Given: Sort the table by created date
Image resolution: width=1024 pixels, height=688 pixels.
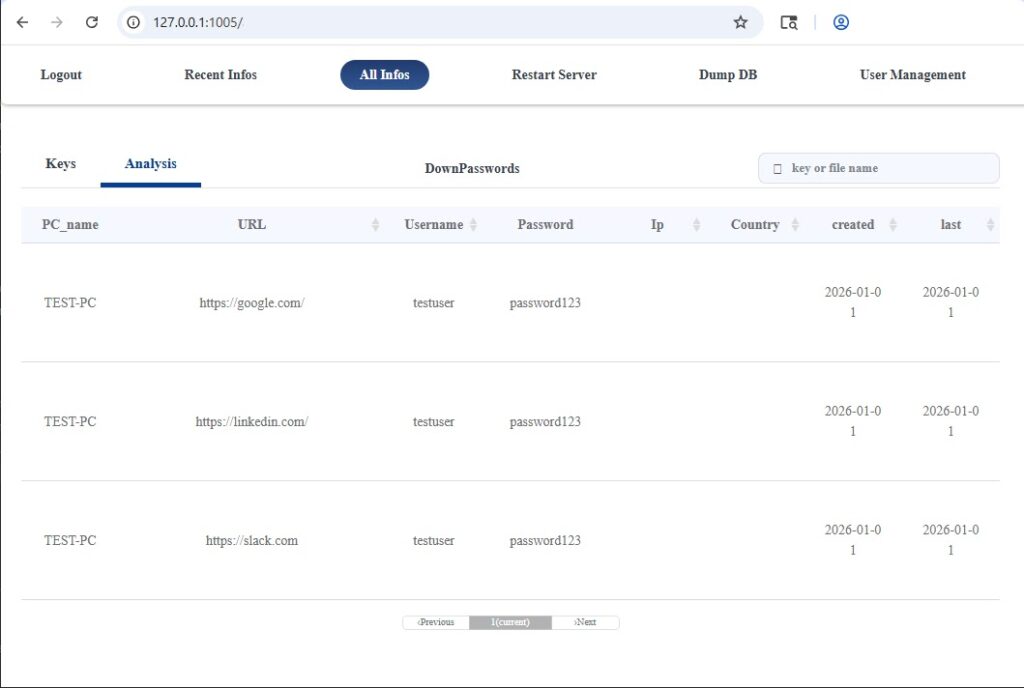Looking at the screenshot, I should point(893,225).
